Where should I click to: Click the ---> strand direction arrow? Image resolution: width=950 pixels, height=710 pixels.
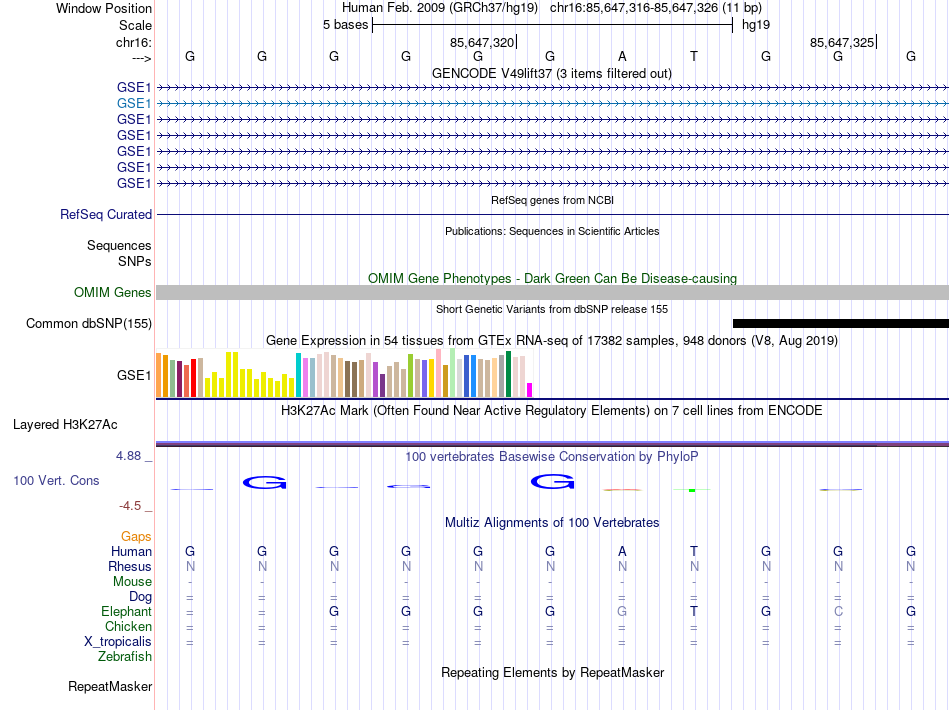(142, 58)
